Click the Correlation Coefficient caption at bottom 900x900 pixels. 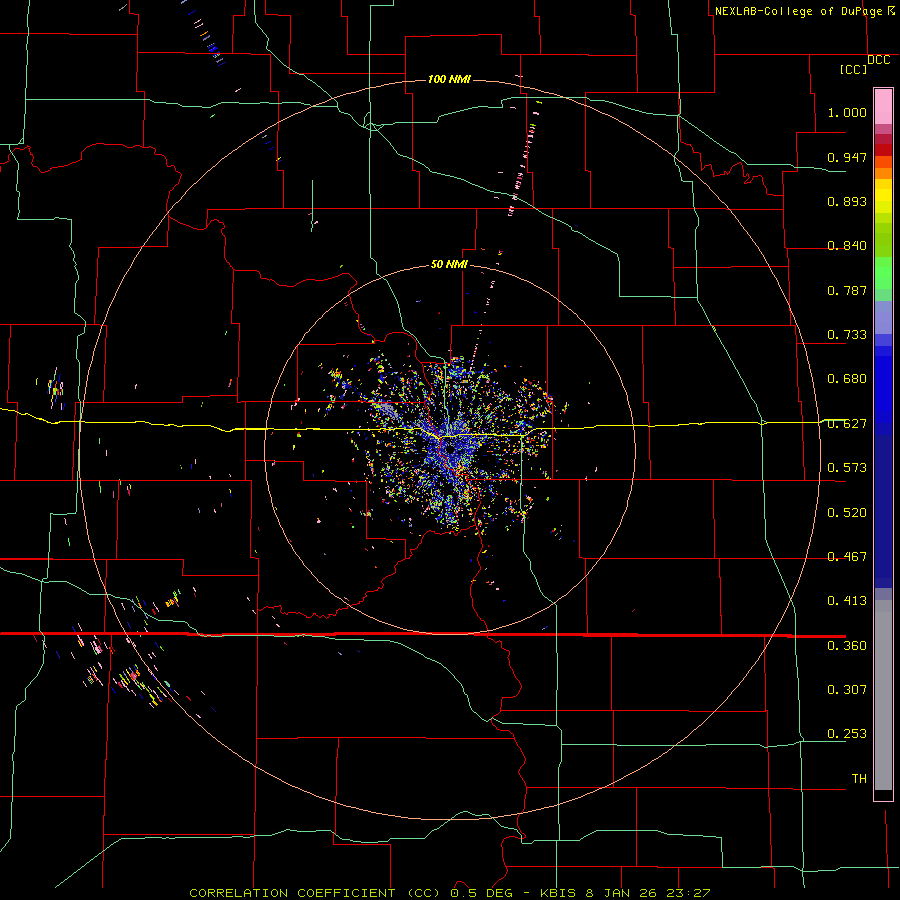(x=450, y=893)
